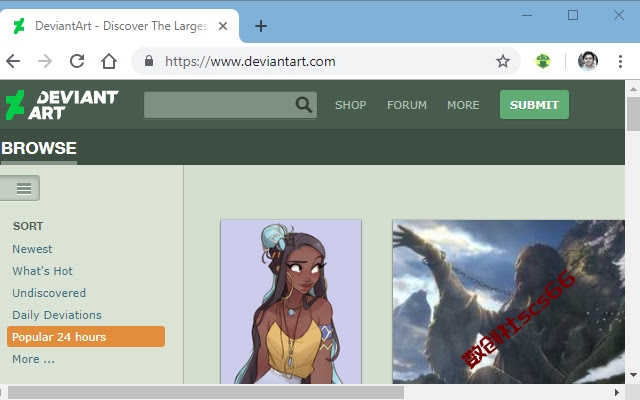Click the DeviantArt logo

tap(62, 105)
